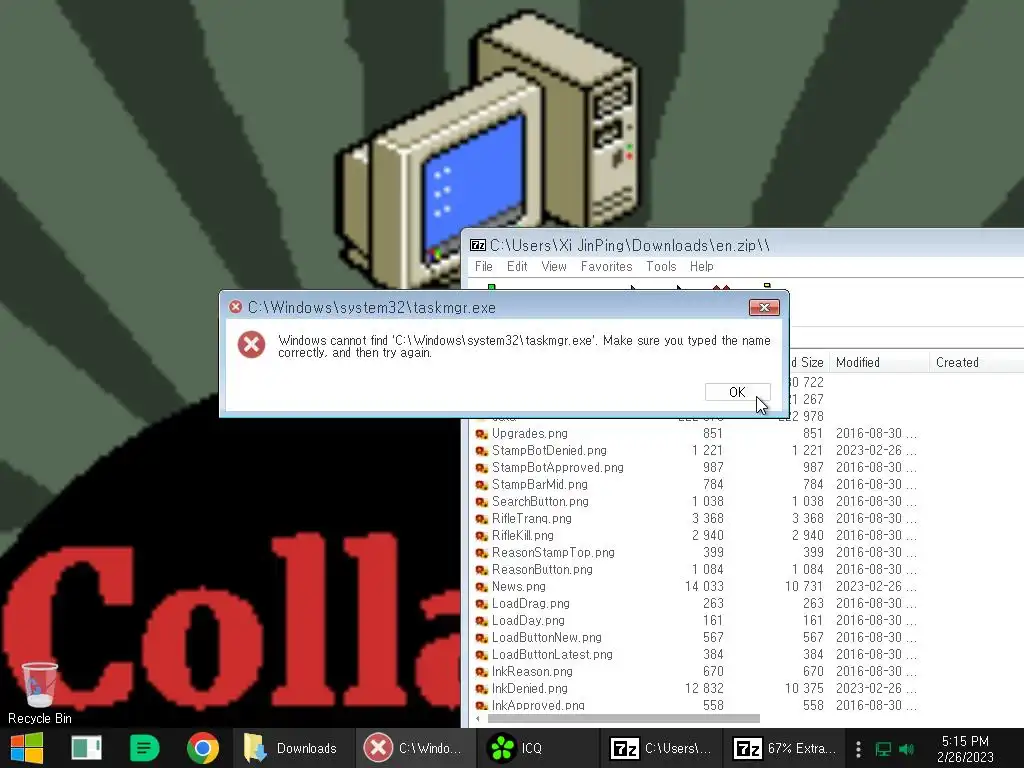Viewport: 1024px width, 768px height.
Task: Click the red error icon in dialog
Action: click(x=251, y=344)
